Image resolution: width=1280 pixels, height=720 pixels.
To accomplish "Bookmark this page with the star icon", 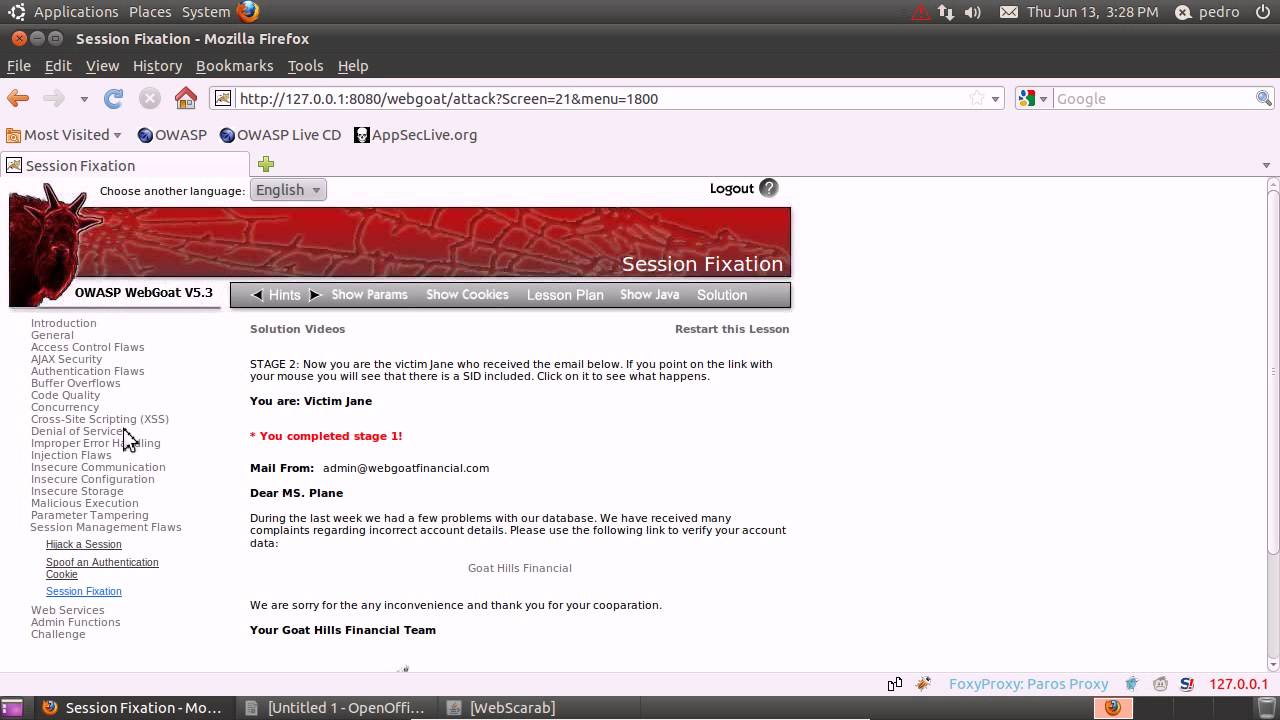I will 977,98.
